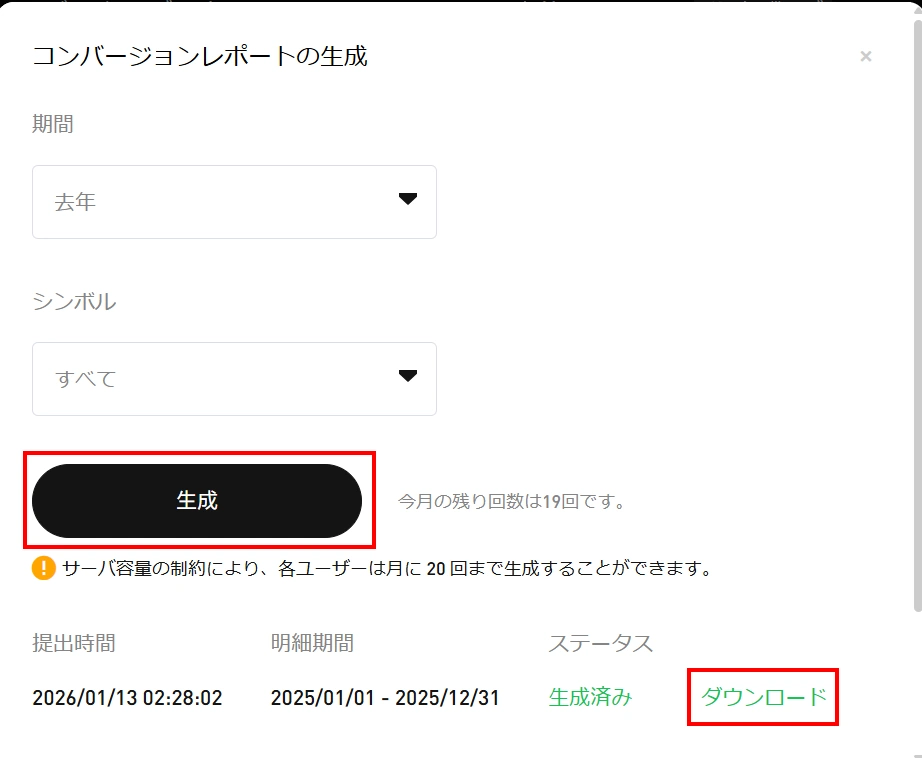
Task: Click the 期間 field label
Action: 53,124
